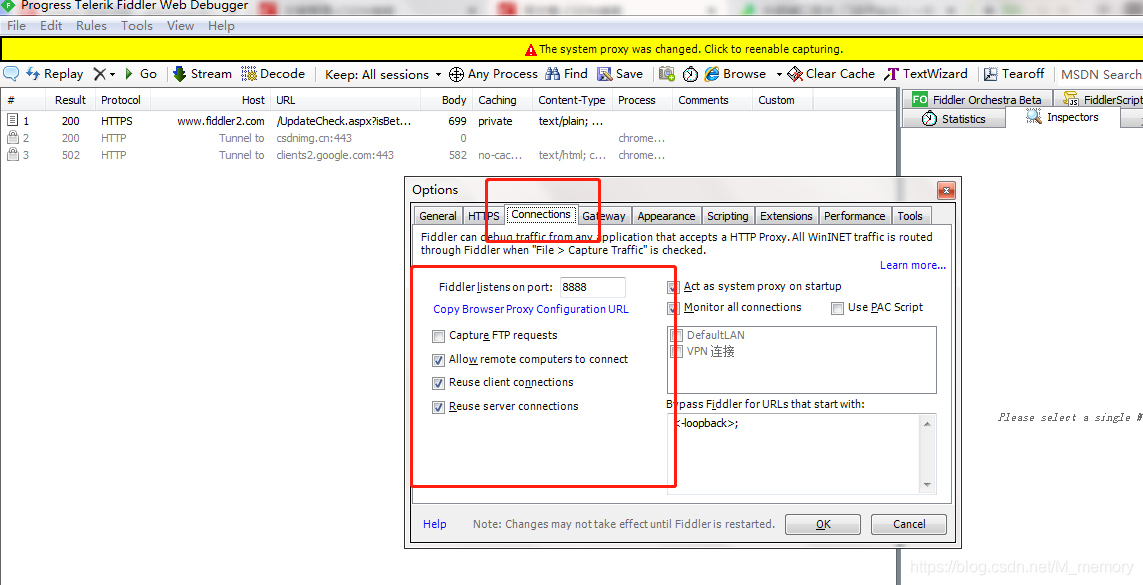Image resolution: width=1143 pixels, height=585 pixels.
Task: Select session 1 document icon
Action: pyautogui.click(x=12, y=120)
